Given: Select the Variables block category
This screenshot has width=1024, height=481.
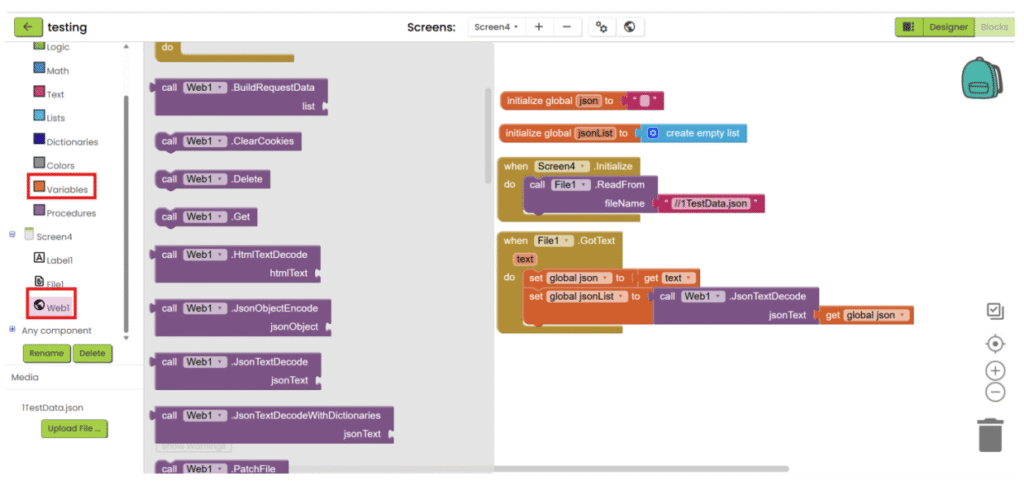Looking at the screenshot, I should [x=67, y=189].
